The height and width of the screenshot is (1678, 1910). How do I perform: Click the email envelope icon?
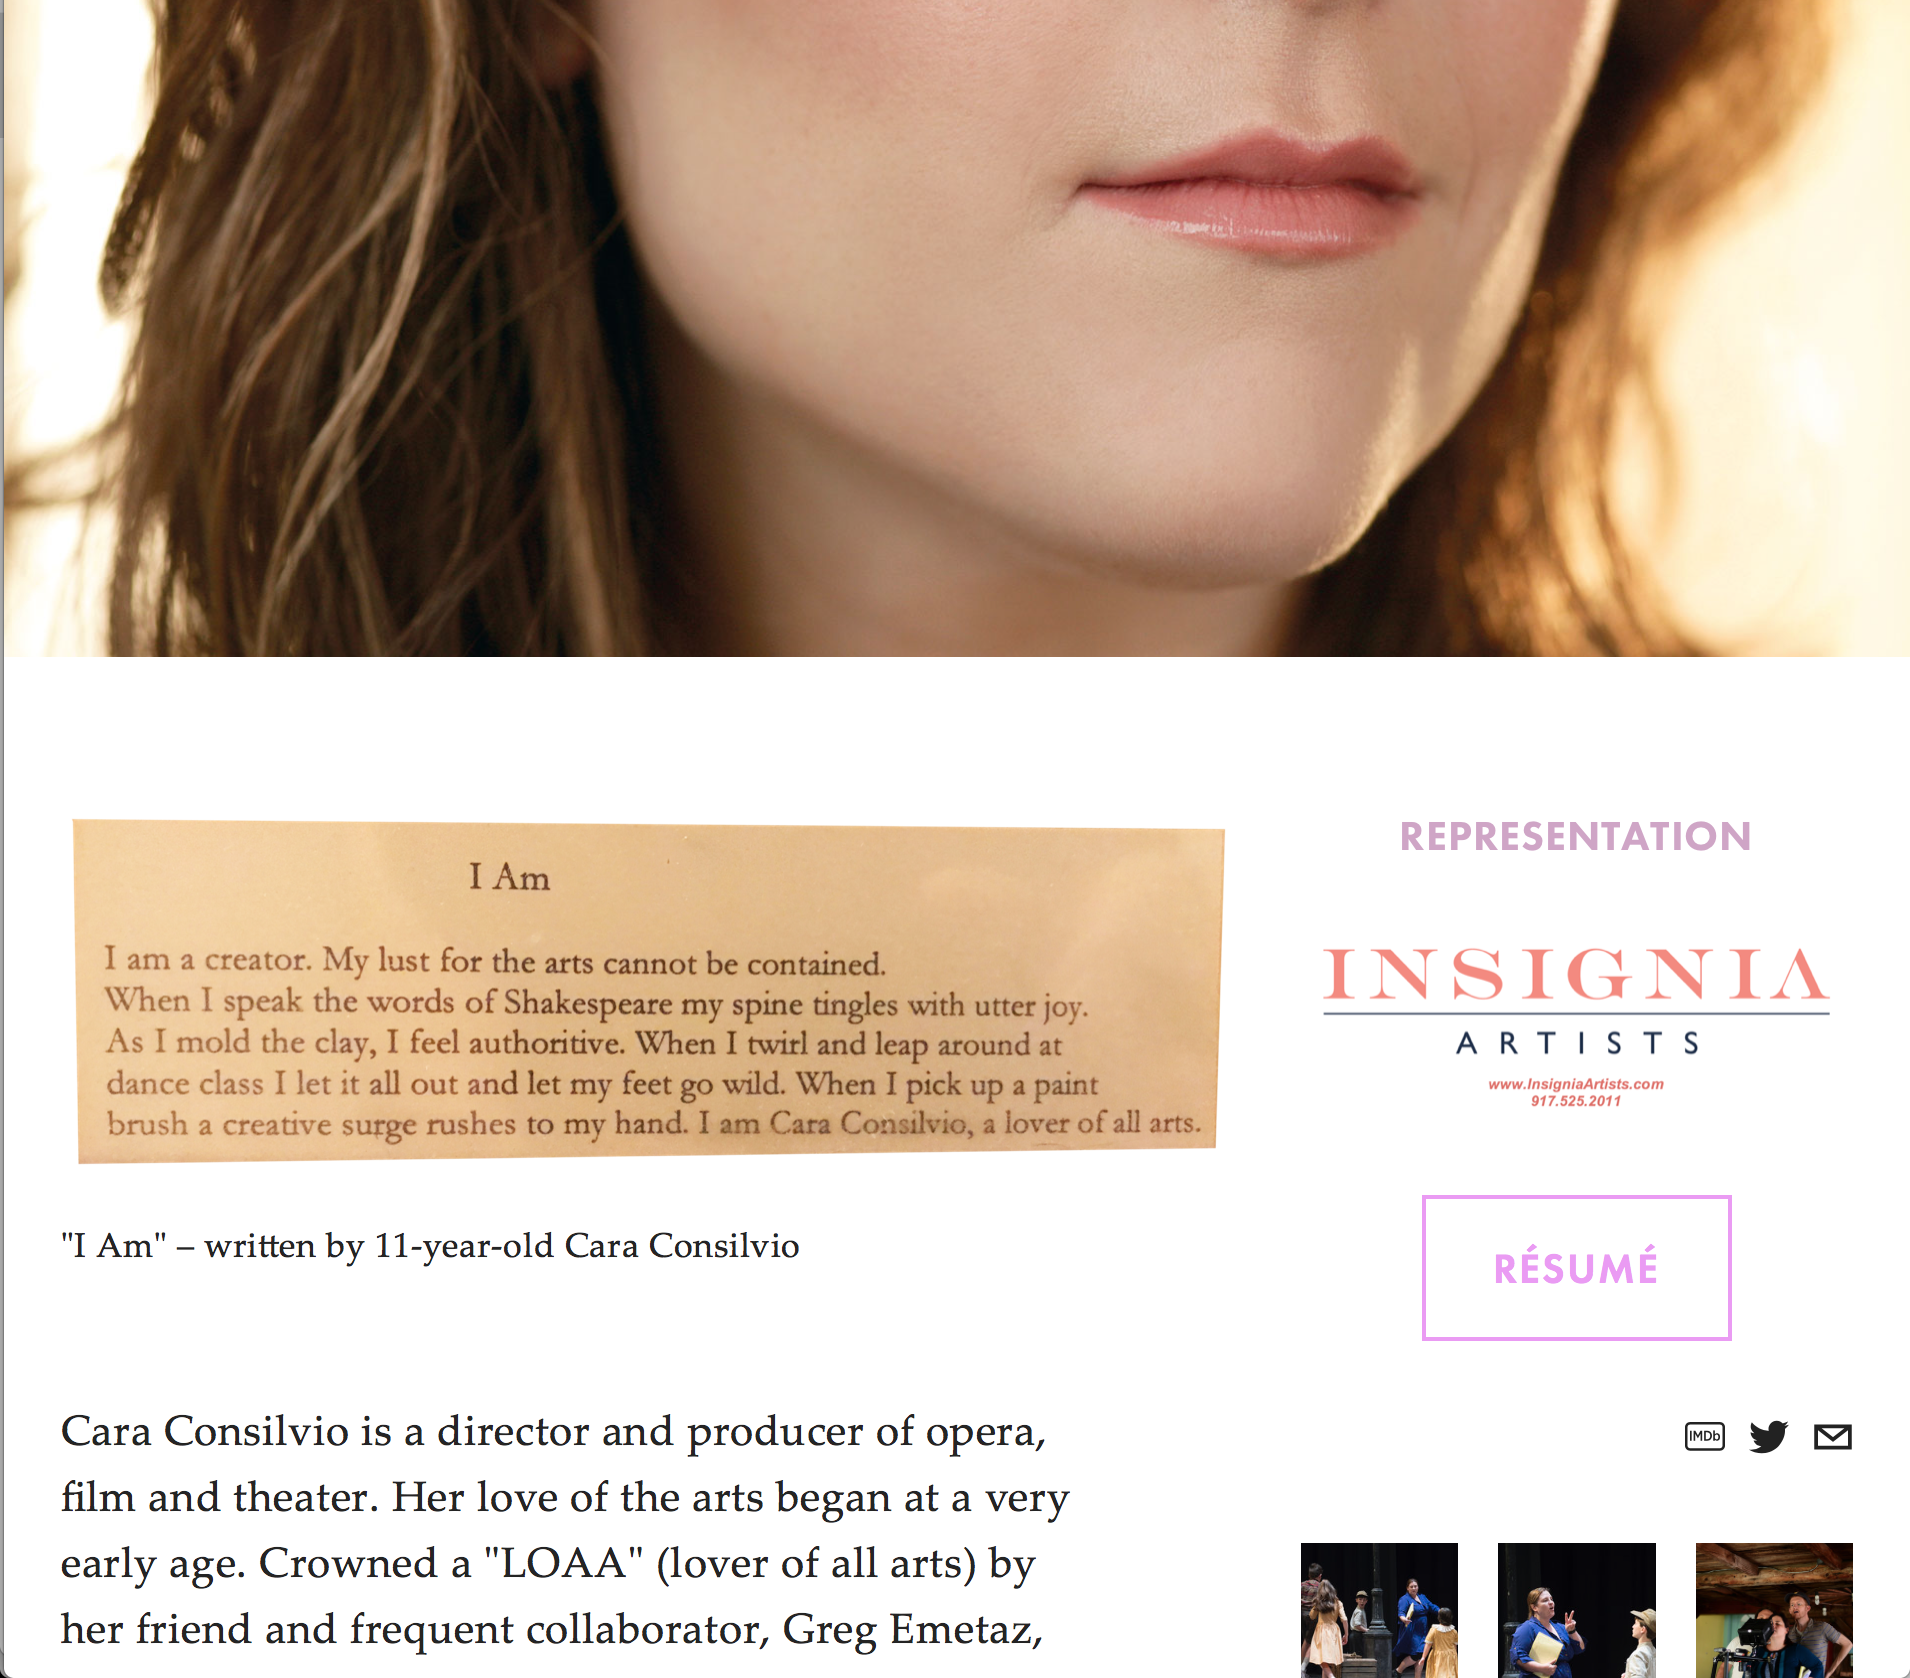pos(1832,1436)
